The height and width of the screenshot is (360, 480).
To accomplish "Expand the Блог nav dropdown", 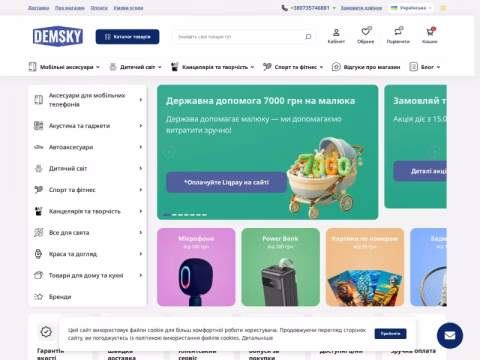I will point(438,67).
